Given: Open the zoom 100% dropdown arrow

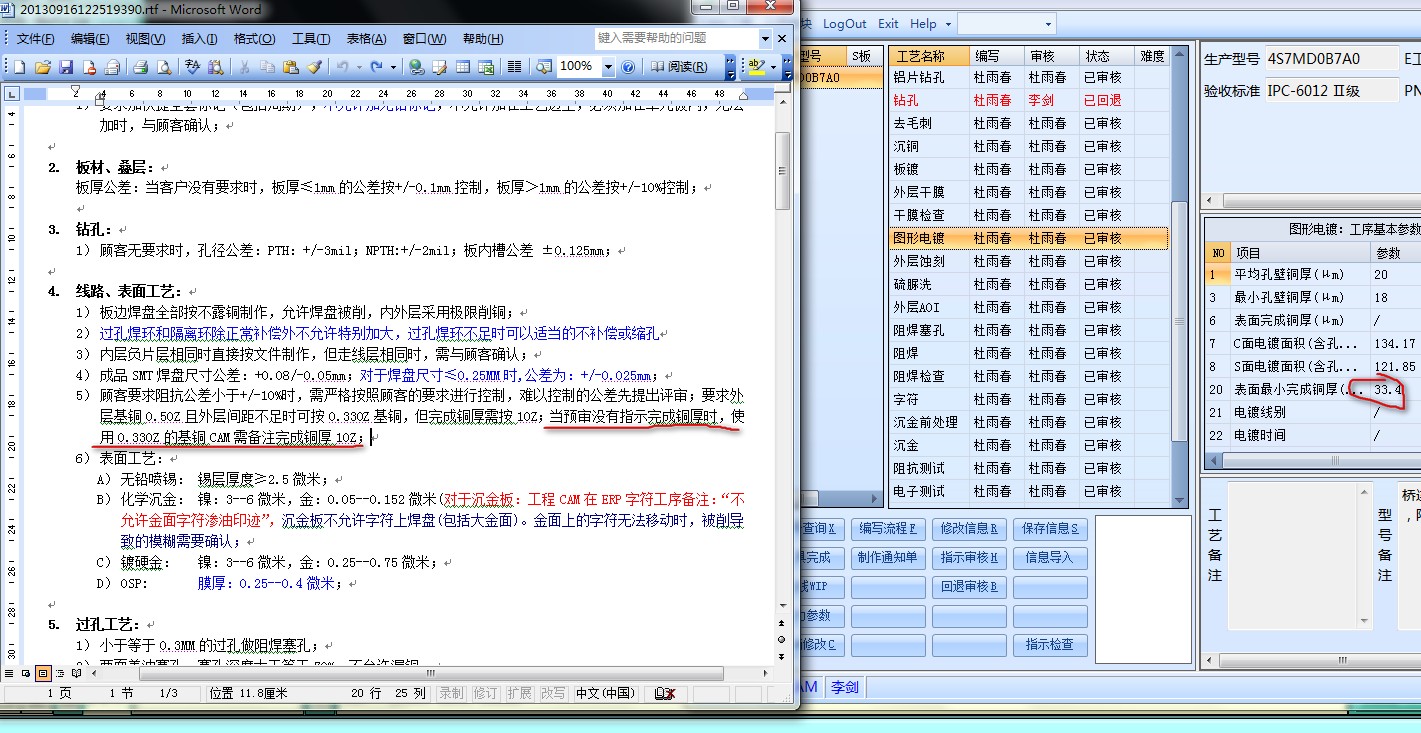Looking at the screenshot, I should [608, 67].
